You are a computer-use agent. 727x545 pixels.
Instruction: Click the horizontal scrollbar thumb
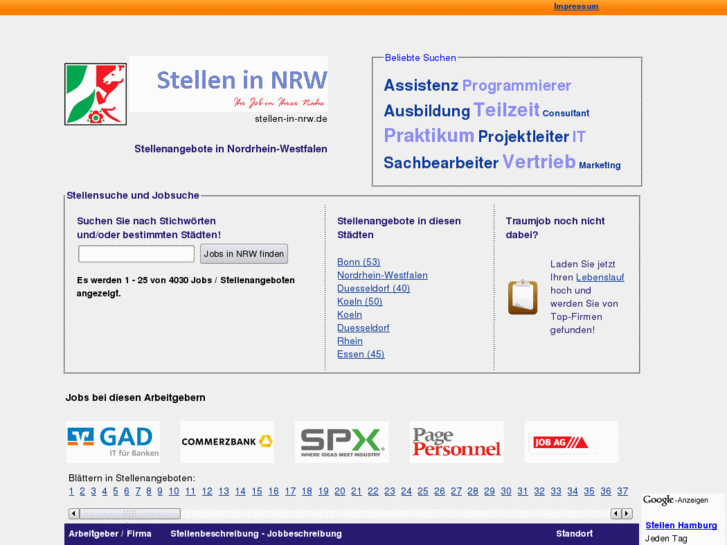pyautogui.click(x=130, y=513)
